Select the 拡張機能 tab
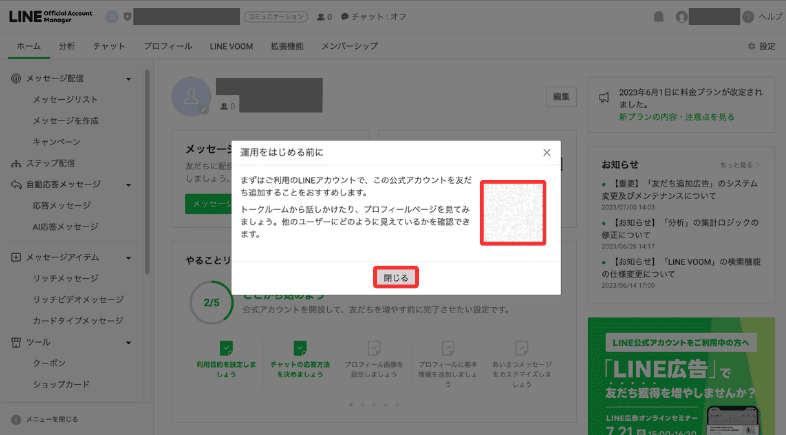 pos(287,46)
